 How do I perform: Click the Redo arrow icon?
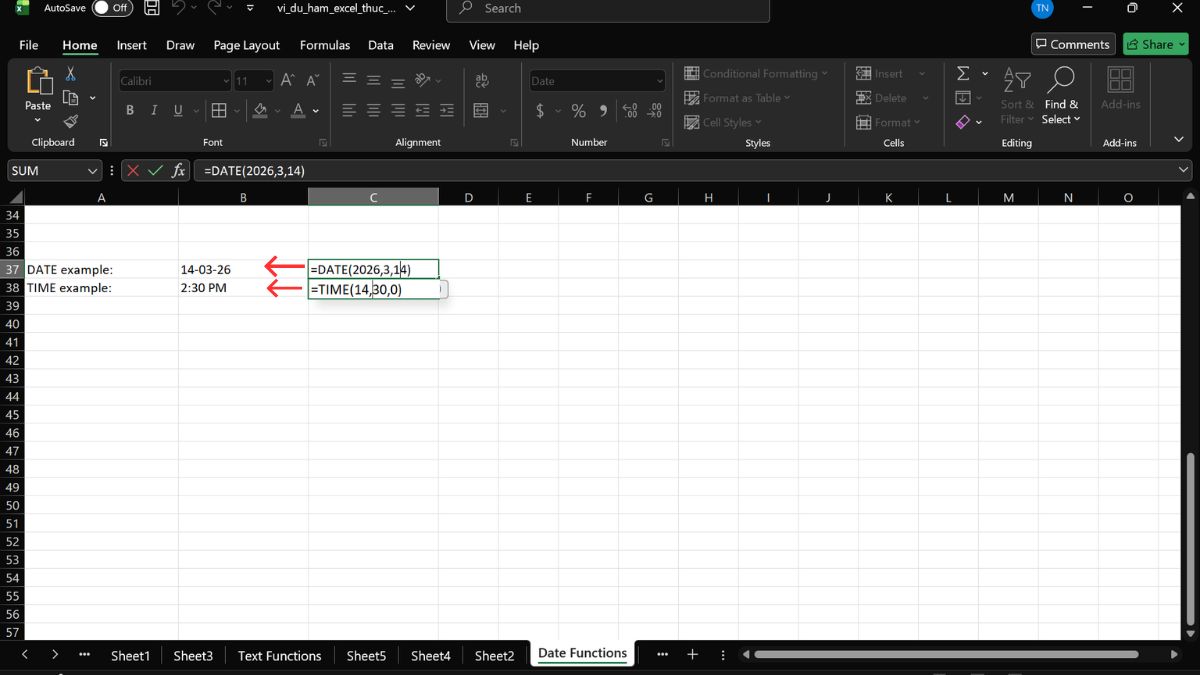[215, 8]
